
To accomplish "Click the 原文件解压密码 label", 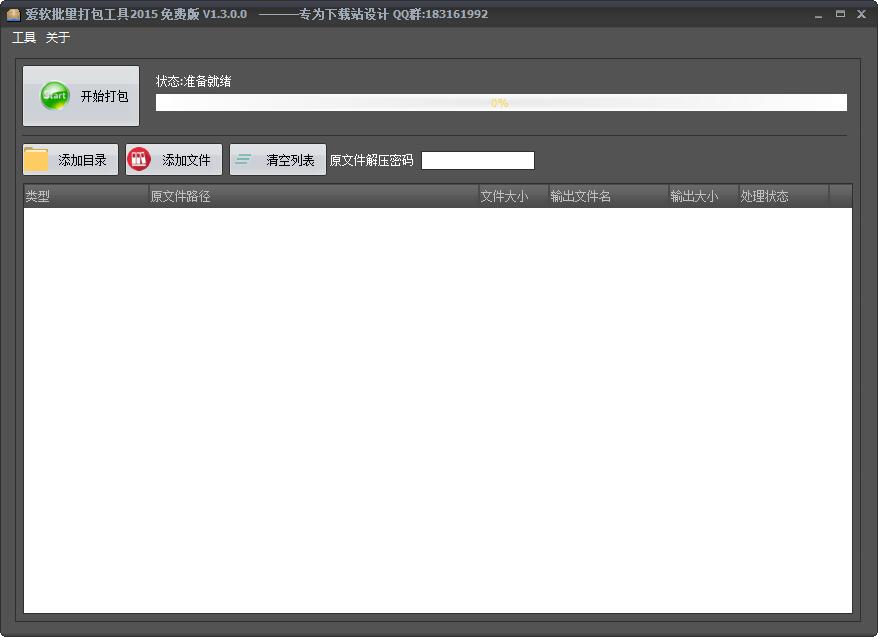I will pos(371,161).
